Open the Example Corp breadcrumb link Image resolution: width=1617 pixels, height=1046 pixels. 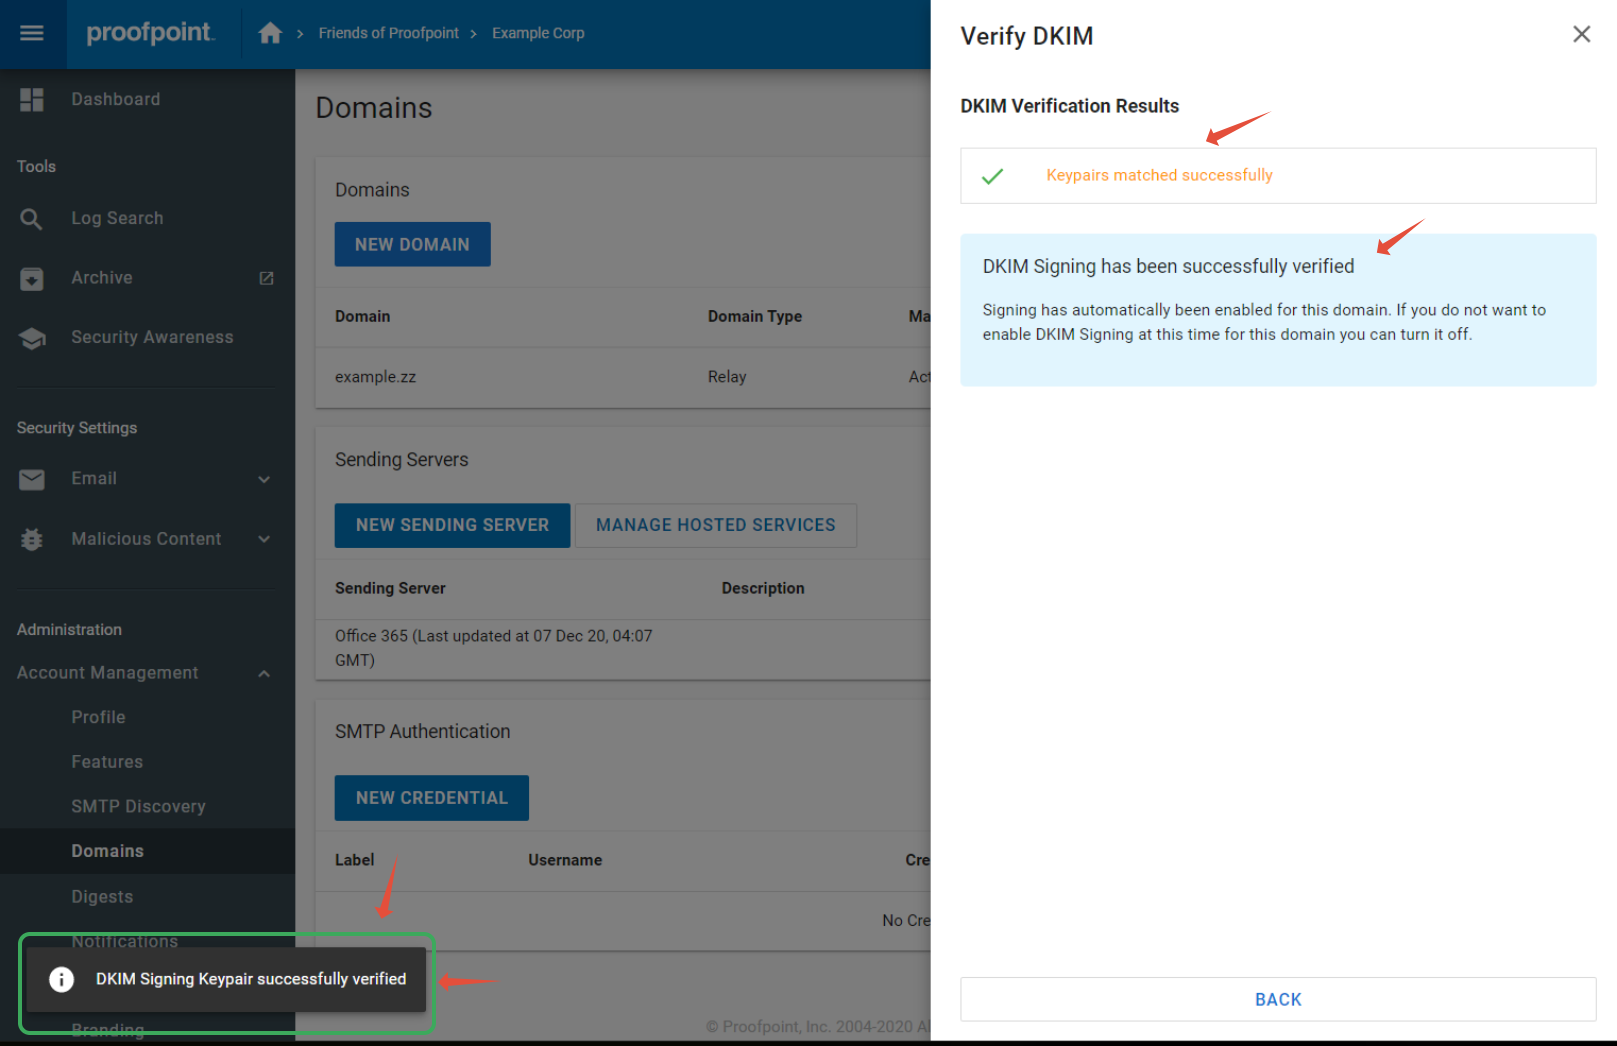[x=538, y=32]
